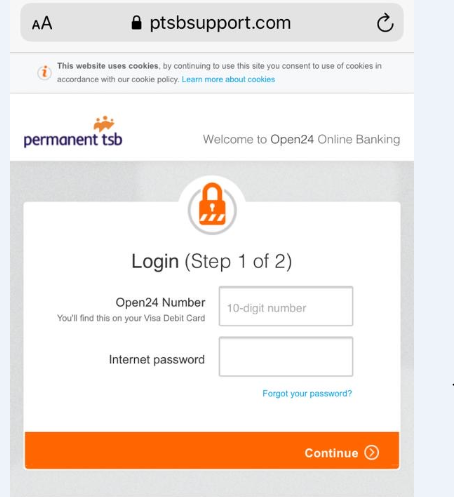The width and height of the screenshot is (454, 497).
Task: Tap the reload page icon
Action: point(385,23)
